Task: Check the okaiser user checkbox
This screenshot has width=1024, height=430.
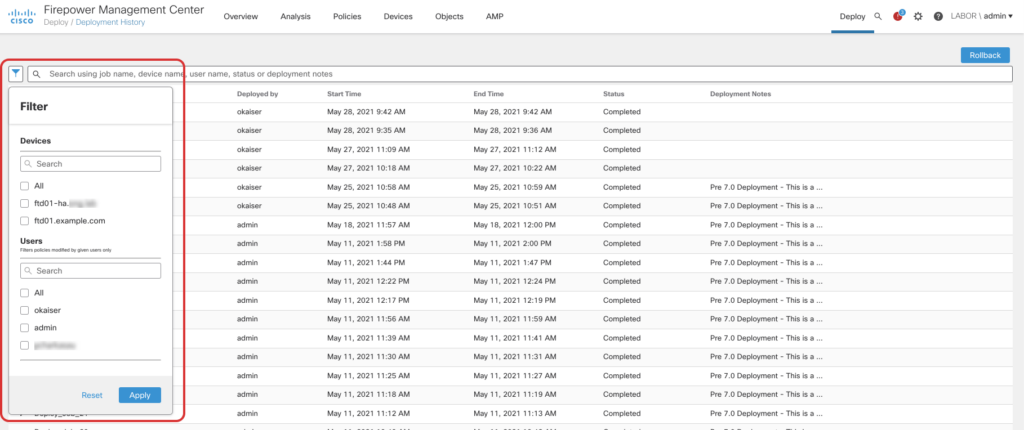Action: click(25, 310)
